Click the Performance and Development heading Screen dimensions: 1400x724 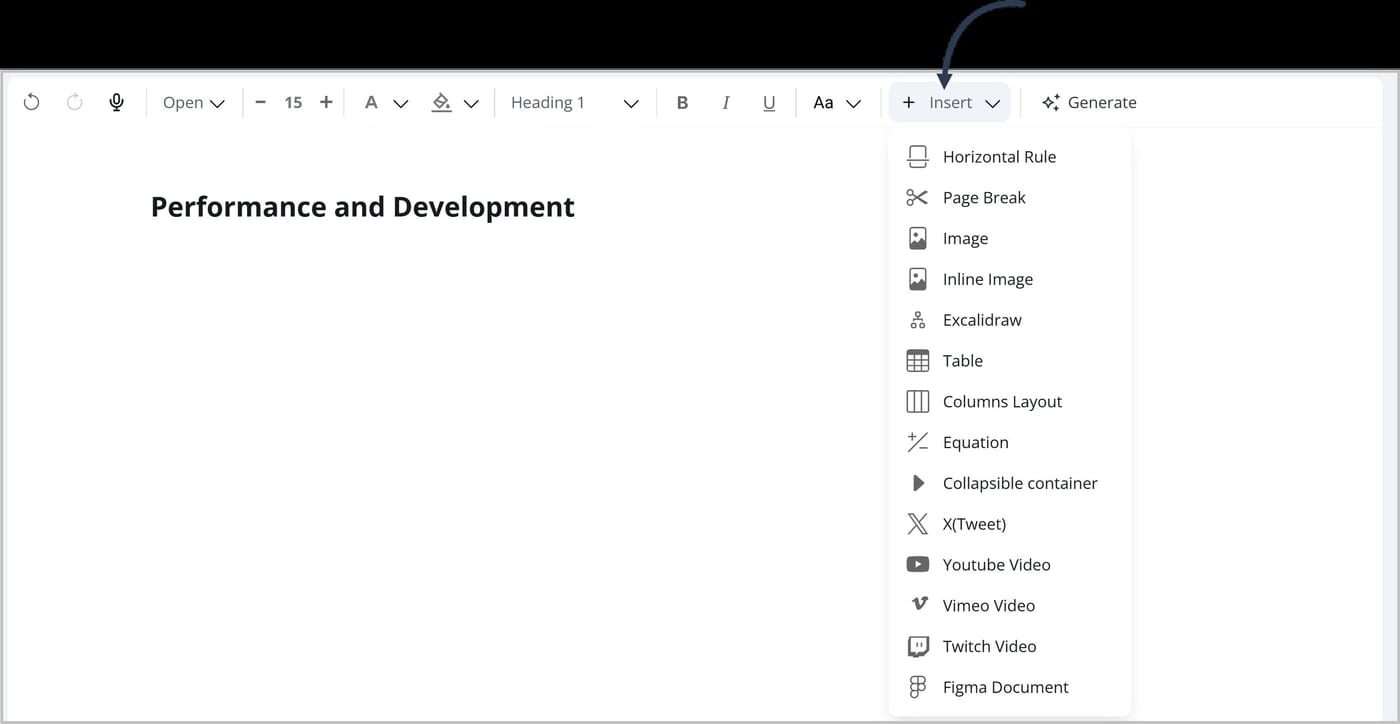tap(362, 207)
